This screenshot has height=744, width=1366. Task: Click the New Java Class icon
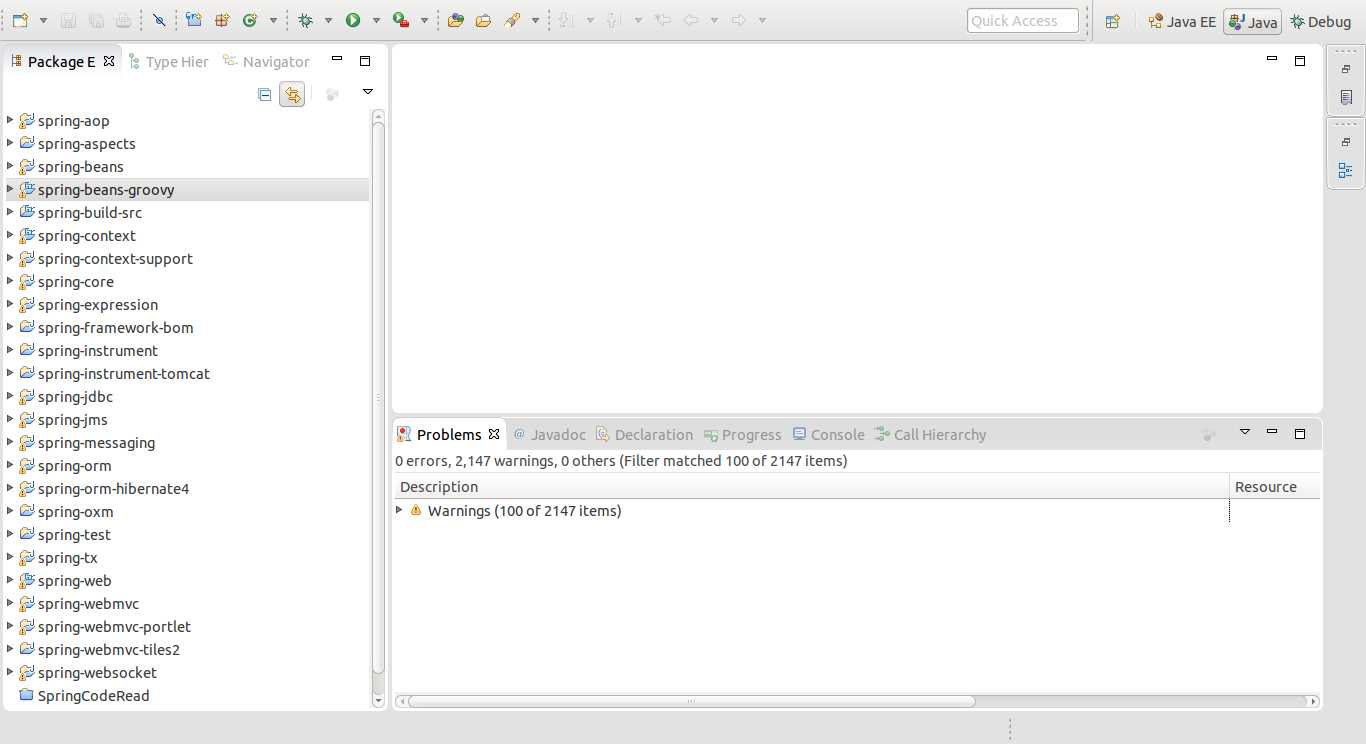tap(249, 20)
